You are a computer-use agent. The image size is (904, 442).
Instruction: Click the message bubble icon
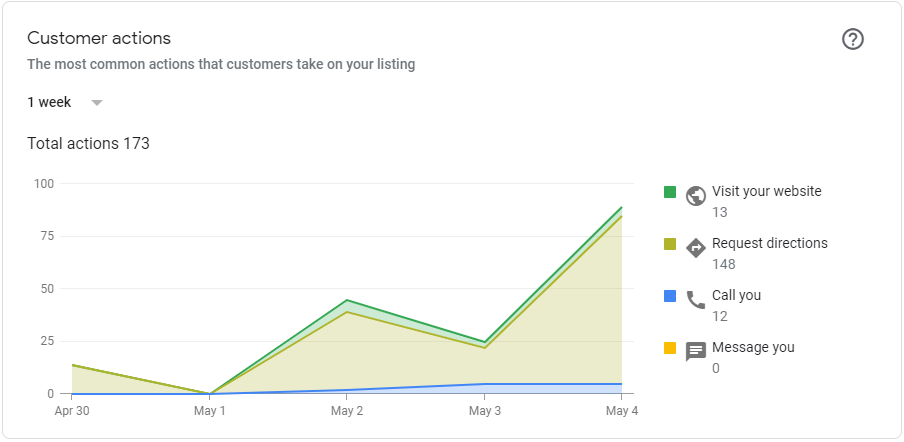click(x=696, y=352)
